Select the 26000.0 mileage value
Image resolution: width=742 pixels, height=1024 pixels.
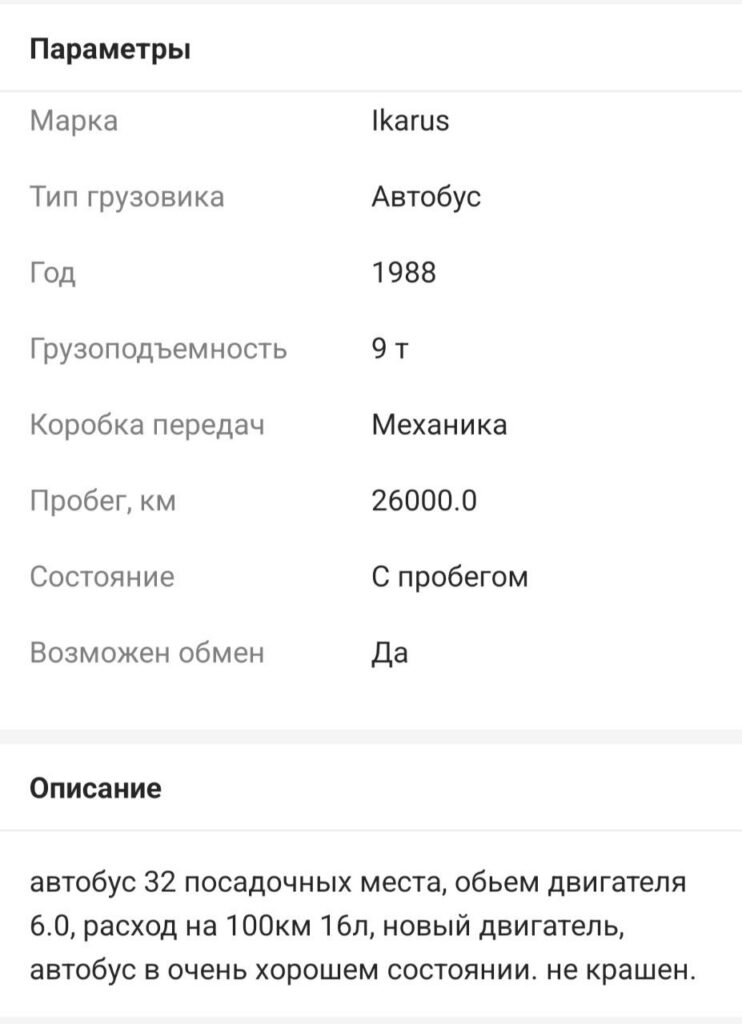click(x=424, y=501)
